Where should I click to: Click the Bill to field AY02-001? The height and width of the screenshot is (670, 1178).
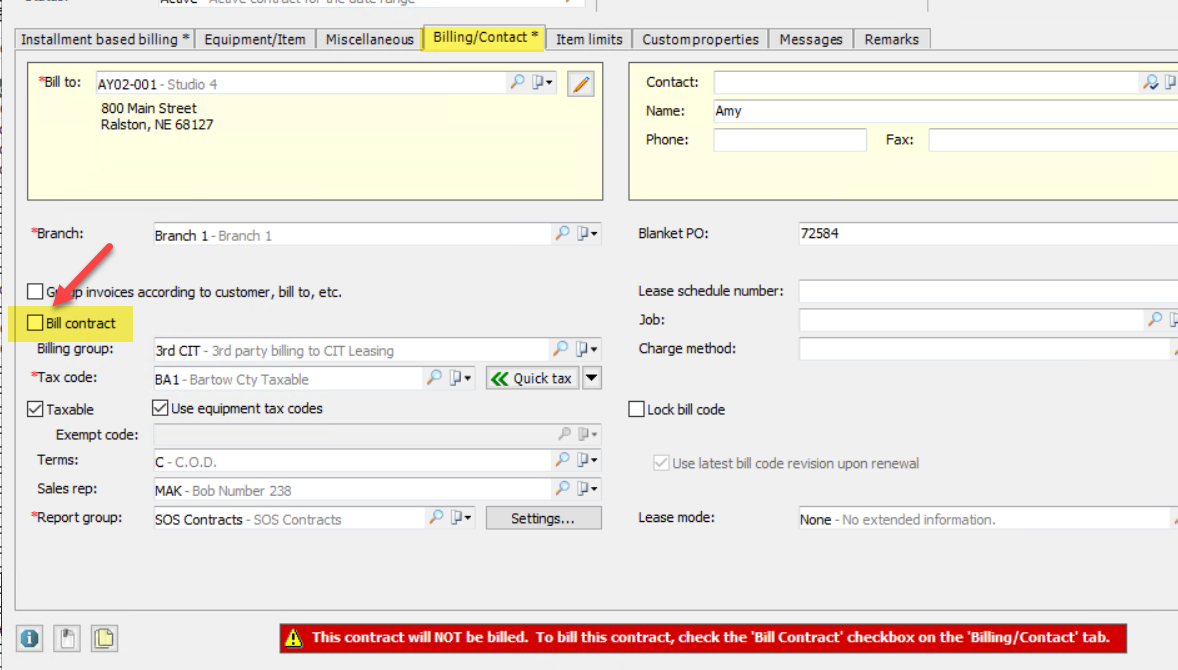(301, 83)
